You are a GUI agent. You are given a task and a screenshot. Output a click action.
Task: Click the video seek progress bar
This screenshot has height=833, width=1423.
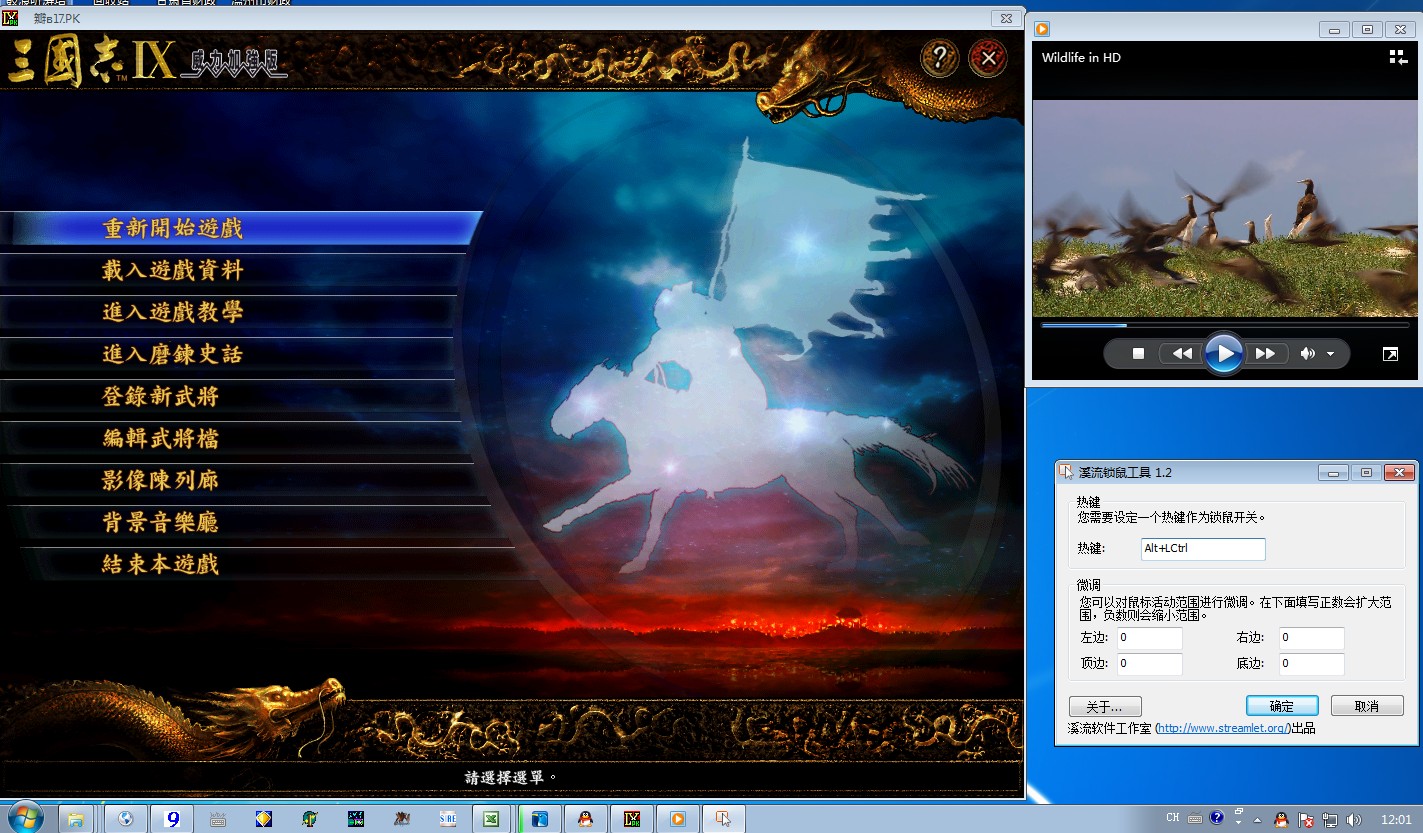click(1224, 325)
